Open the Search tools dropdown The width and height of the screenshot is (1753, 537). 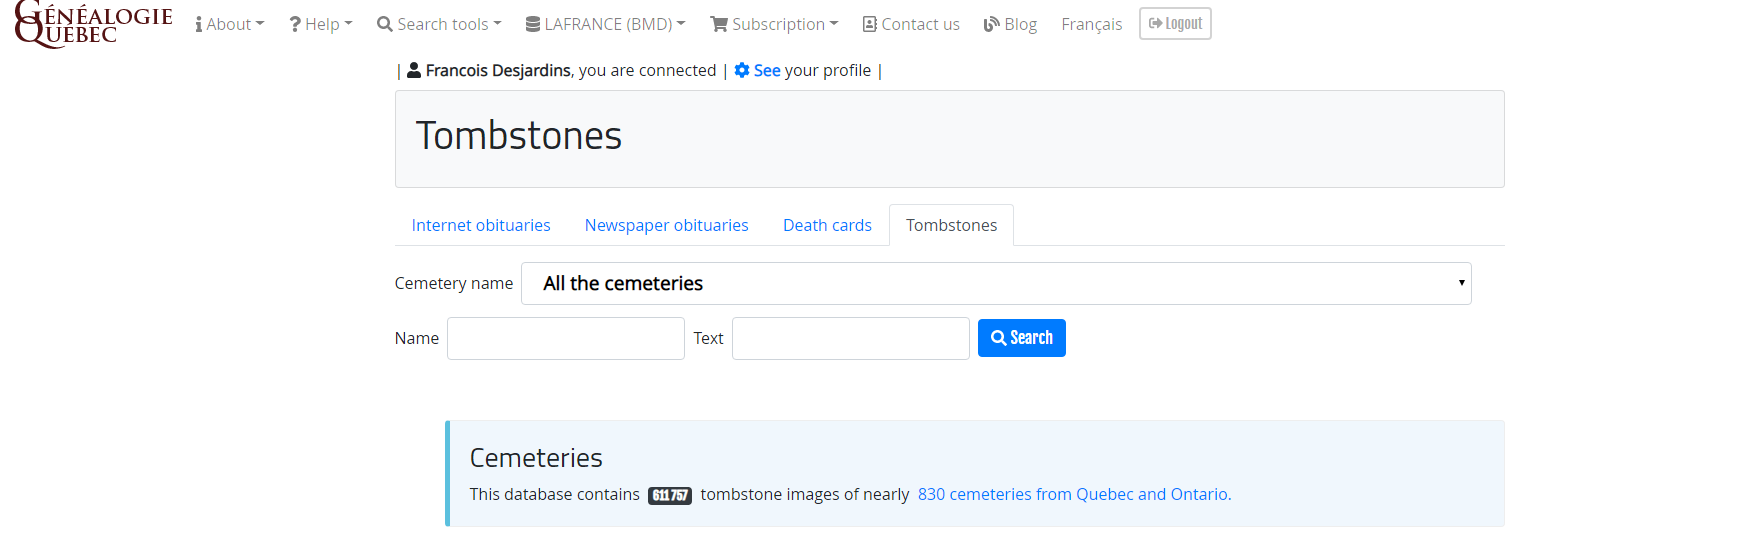439,24
